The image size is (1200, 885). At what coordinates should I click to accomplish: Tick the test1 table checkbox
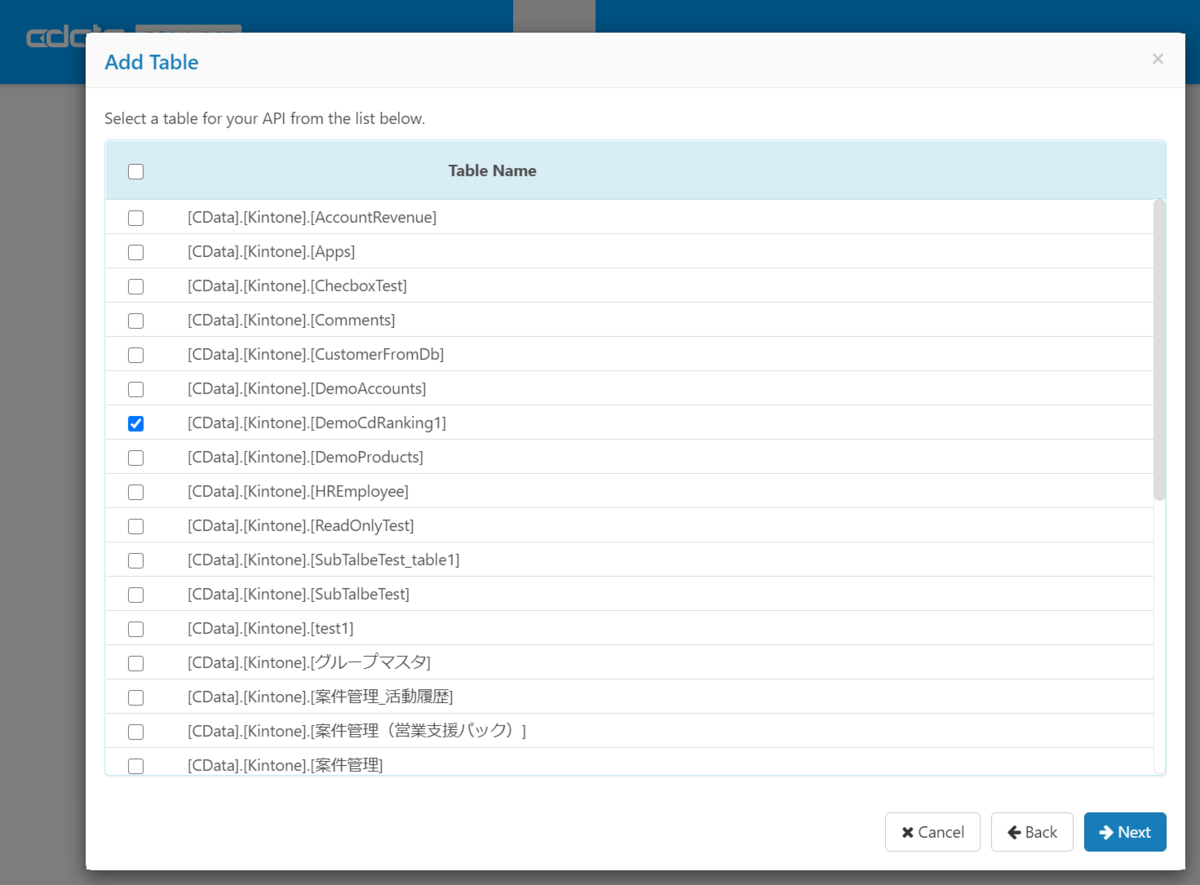tap(136, 629)
